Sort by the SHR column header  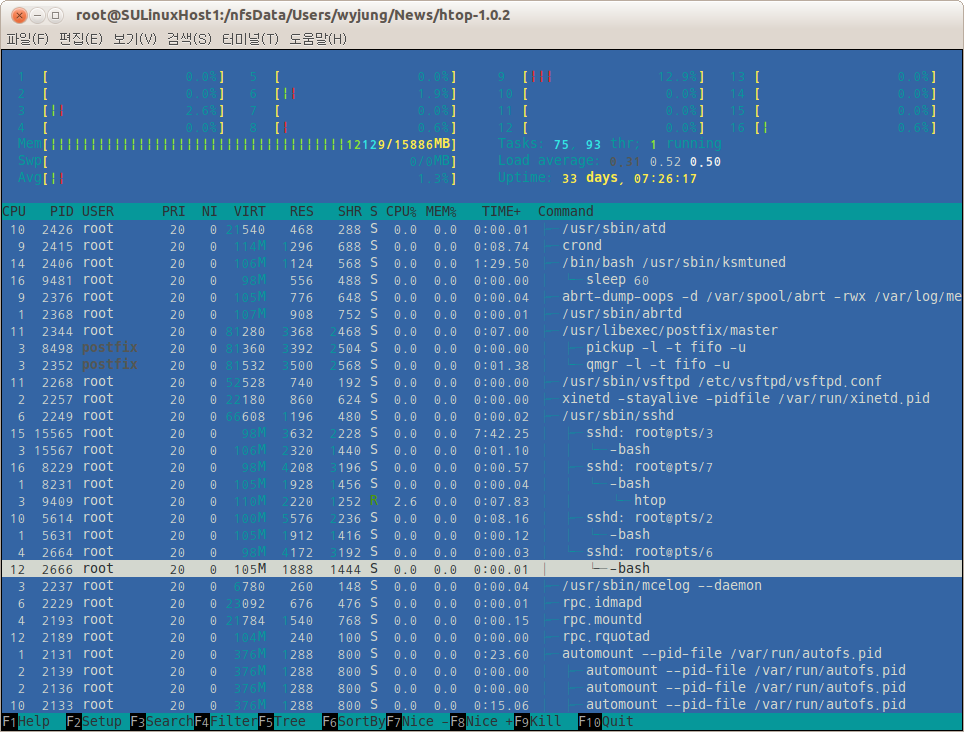(x=349, y=211)
